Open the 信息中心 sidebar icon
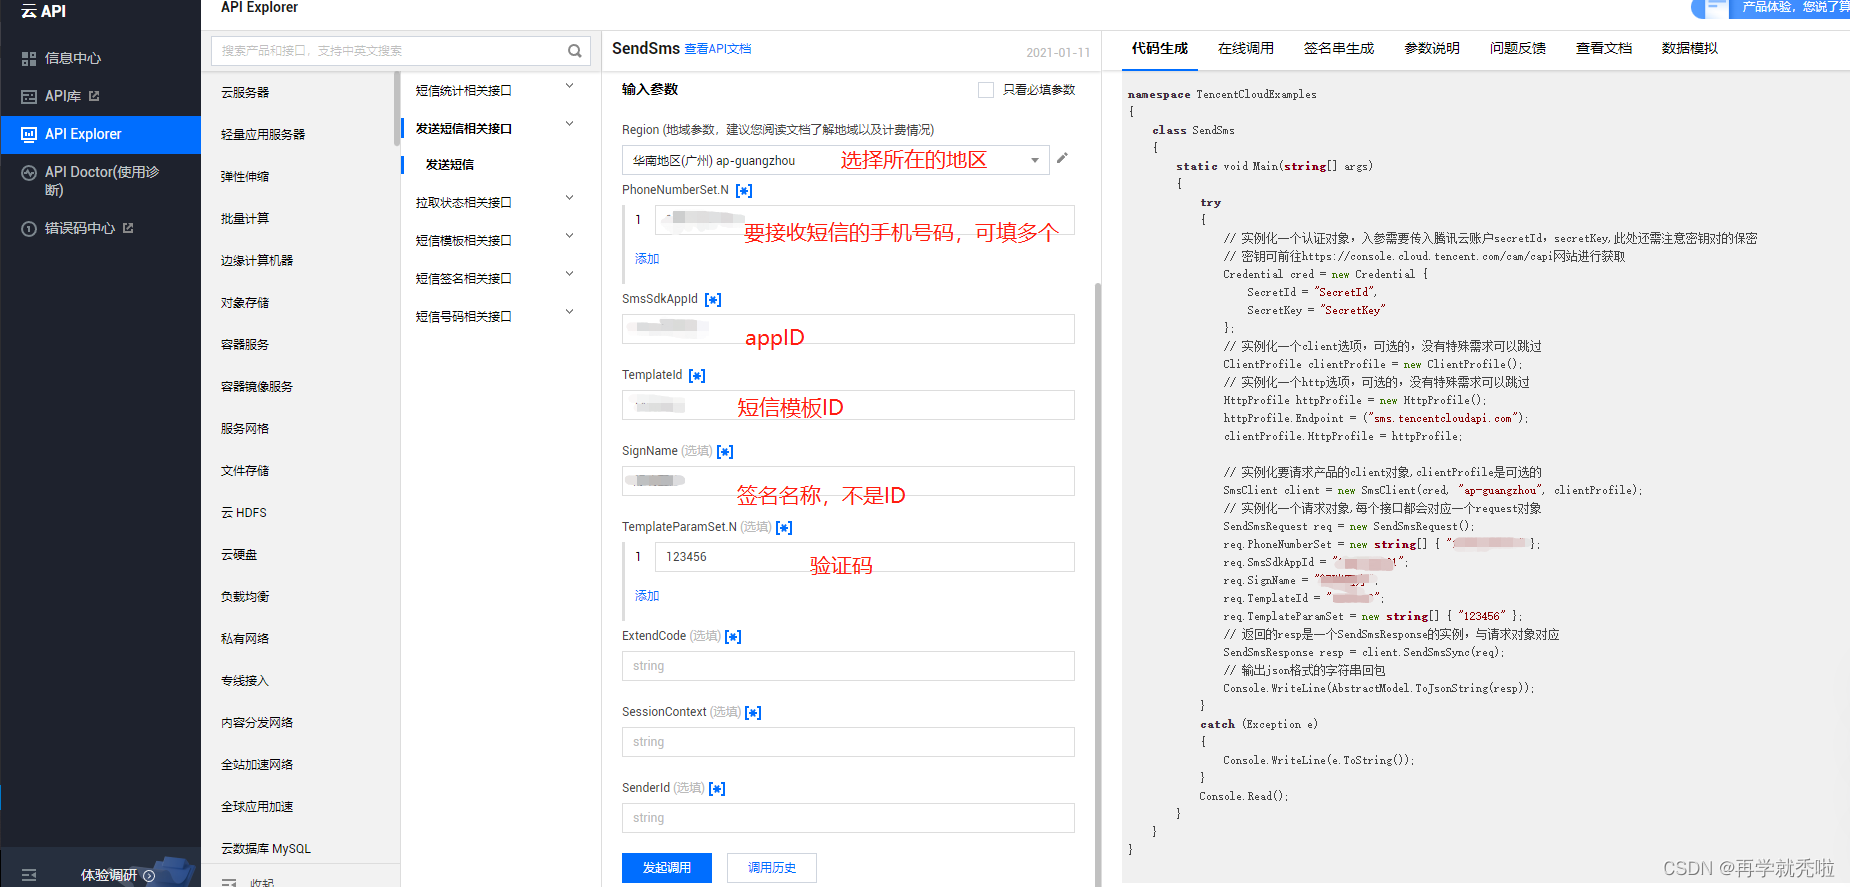The width and height of the screenshot is (1850, 887). tap(29, 59)
